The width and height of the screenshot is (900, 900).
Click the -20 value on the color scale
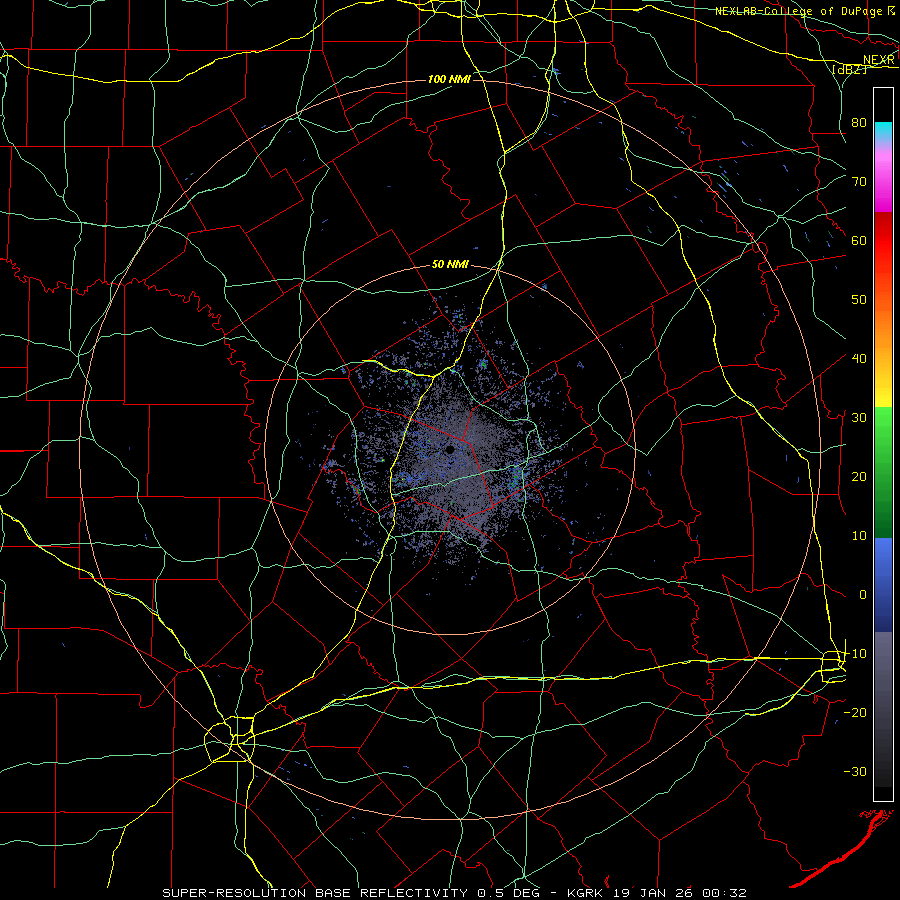click(855, 712)
